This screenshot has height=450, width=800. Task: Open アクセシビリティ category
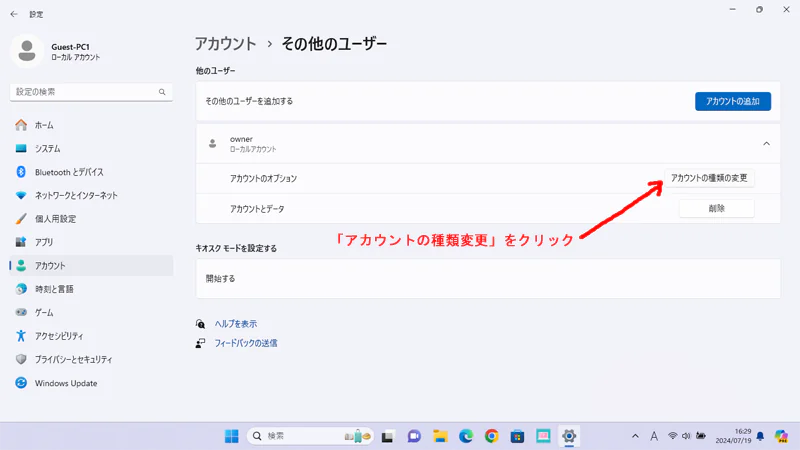click(x=91, y=336)
